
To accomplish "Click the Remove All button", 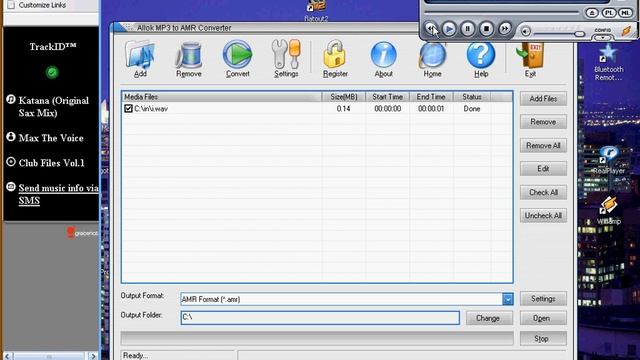I will point(543,146).
